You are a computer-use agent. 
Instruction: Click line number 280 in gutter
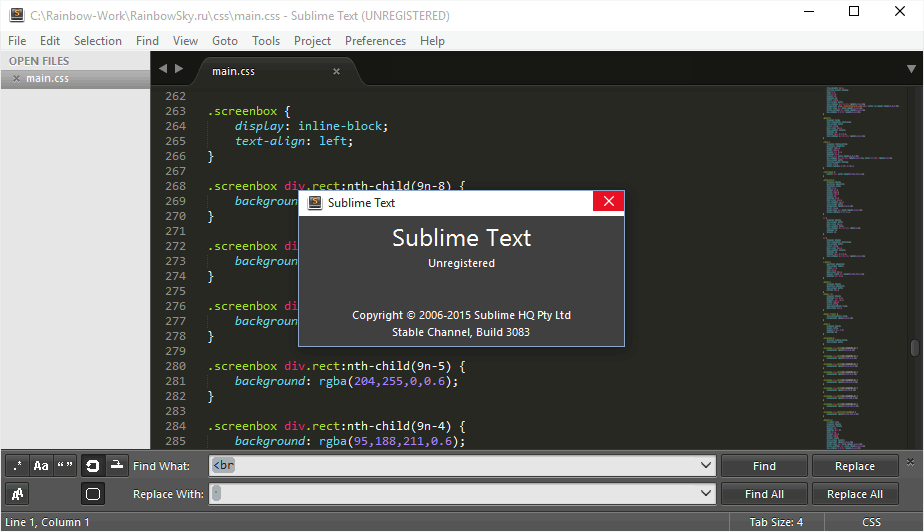coord(175,366)
